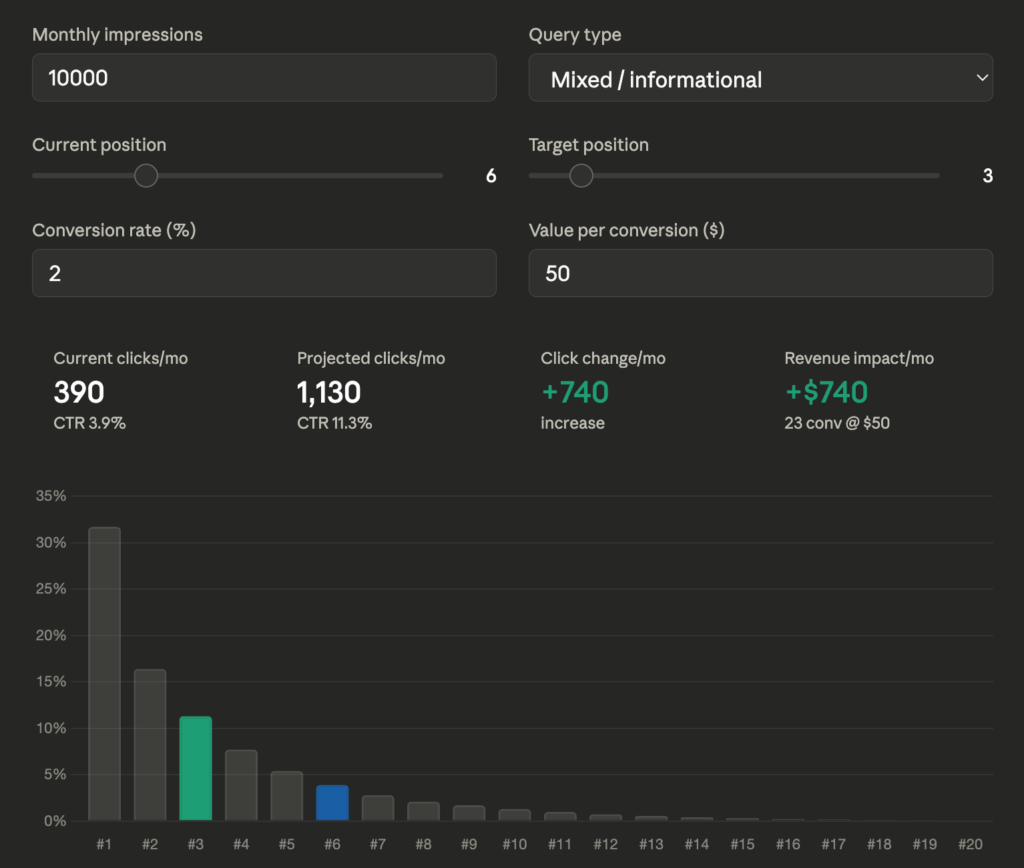
Task: Click the Current position slider handle
Action: pos(146,175)
